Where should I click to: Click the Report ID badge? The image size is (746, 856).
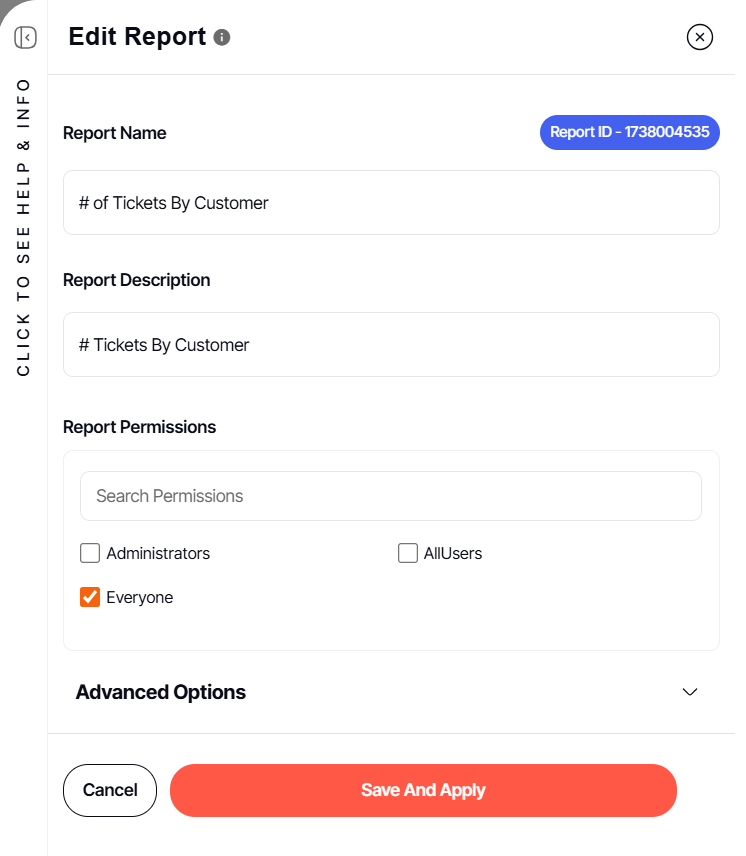pyautogui.click(x=629, y=132)
